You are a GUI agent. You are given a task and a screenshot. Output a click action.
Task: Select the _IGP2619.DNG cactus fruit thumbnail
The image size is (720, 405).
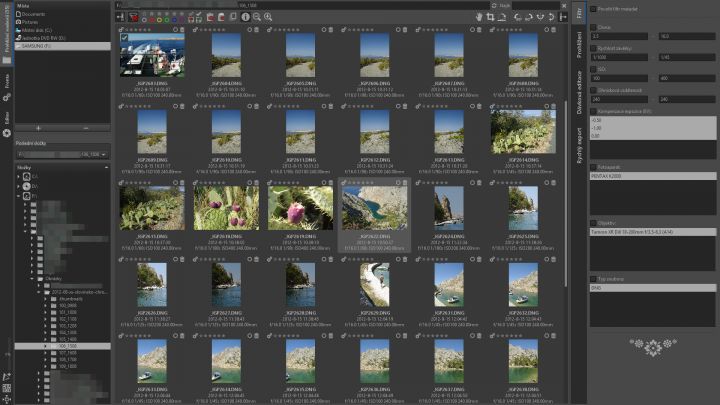(x=300, y=208)
